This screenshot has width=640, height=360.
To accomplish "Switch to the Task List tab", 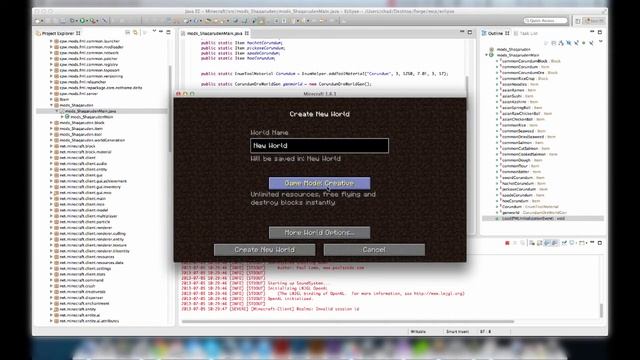I will [x=526, y=33].
